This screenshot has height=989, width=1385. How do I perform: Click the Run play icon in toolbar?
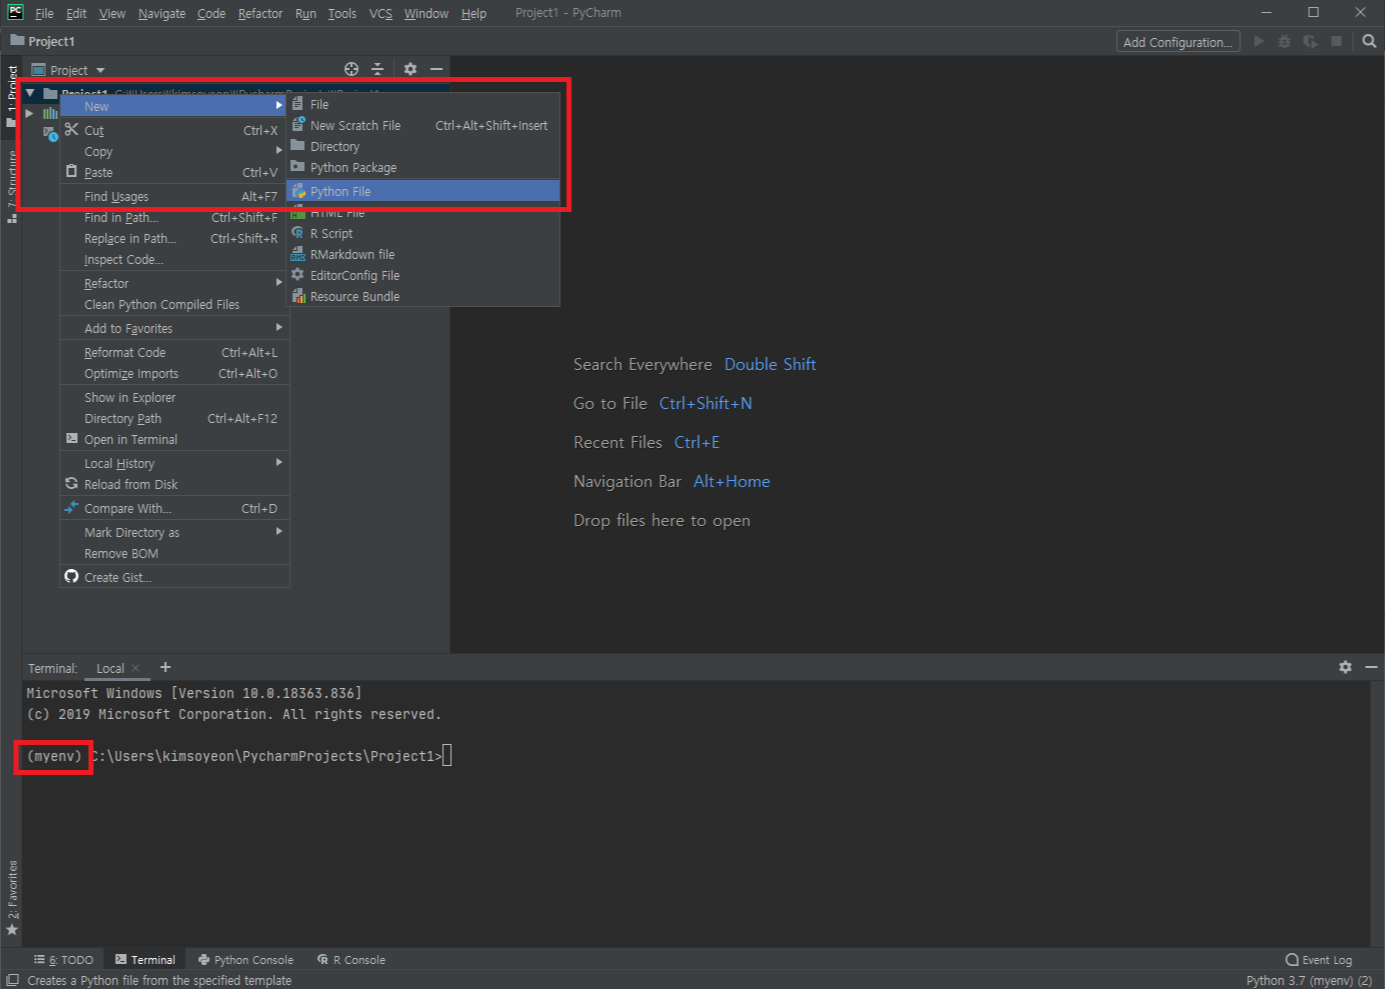pos(1259,41)
